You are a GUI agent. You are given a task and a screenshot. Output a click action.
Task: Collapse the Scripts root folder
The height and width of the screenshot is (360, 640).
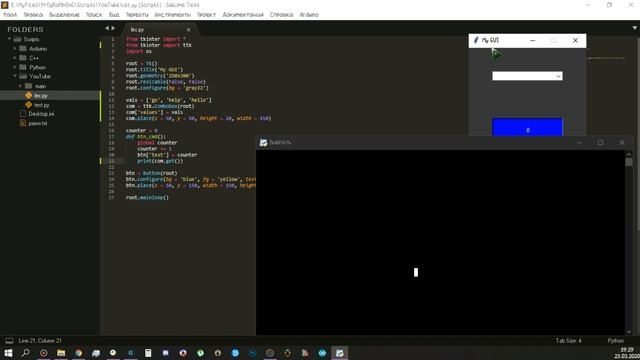[9, 39]
